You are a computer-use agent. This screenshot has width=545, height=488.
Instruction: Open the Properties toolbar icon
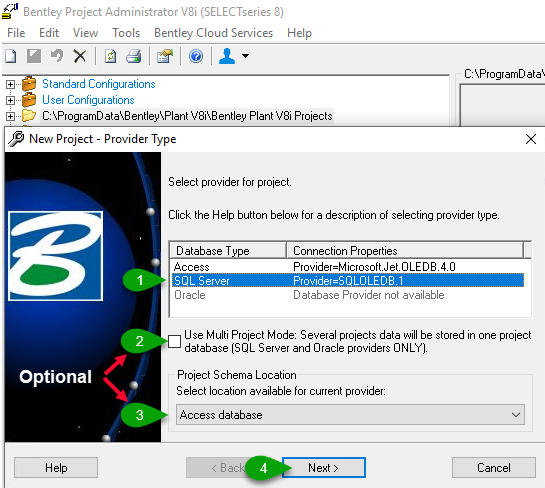pyautogui.click(x=165, y=56)
